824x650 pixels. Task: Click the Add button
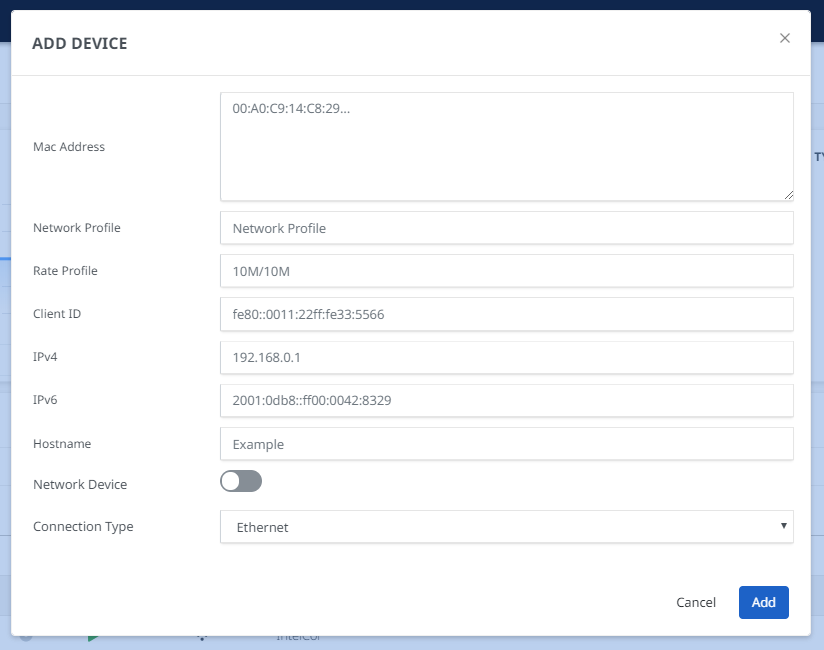[763, 602]
